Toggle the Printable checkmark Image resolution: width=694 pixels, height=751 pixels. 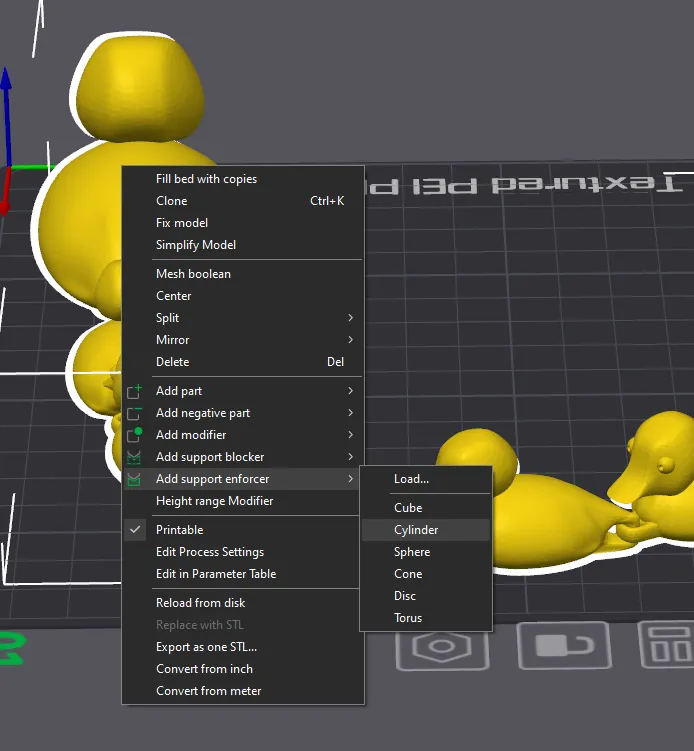(x=135, y=530)
